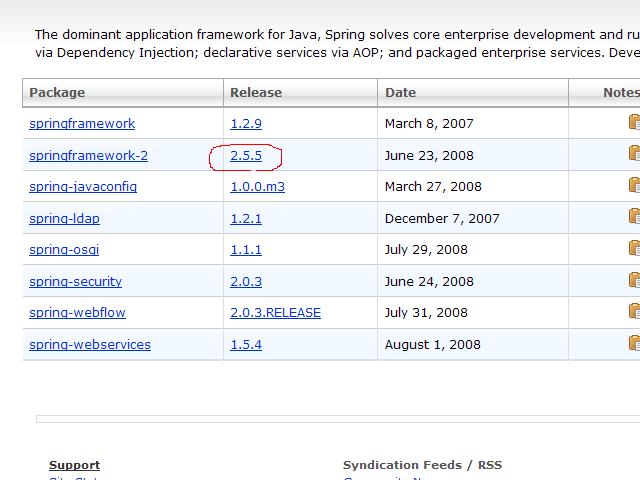Screen dimensions: 640x480
Task: Select the date June 24, 2008
Action: coord(429,282)
